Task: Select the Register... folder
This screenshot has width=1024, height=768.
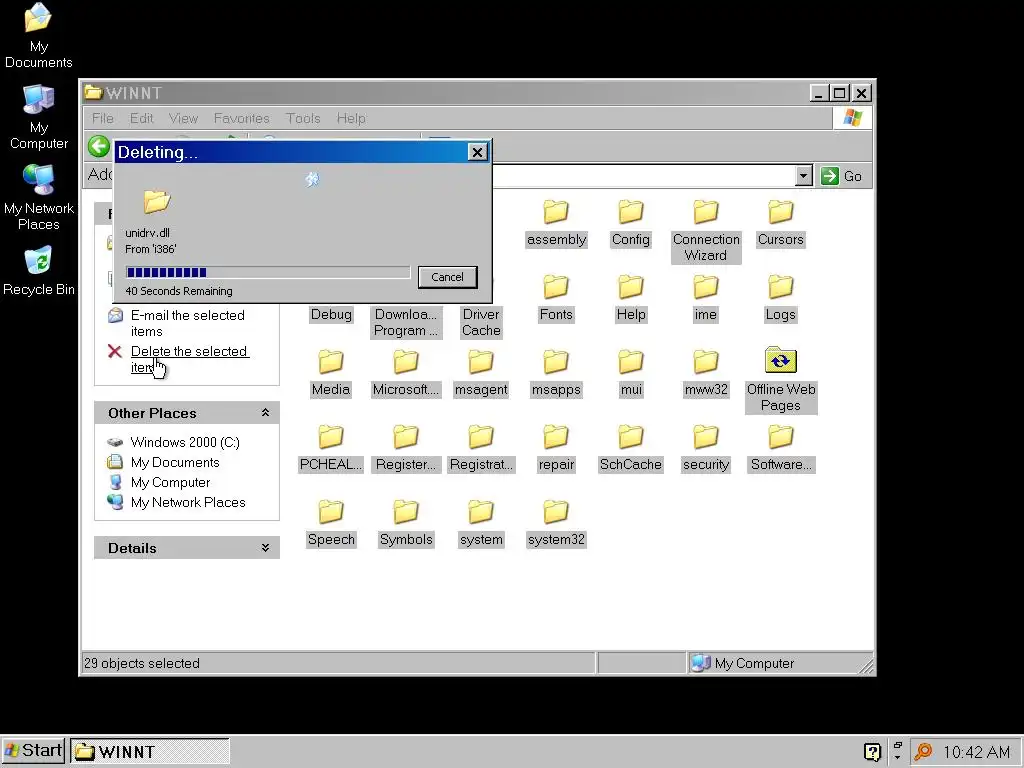Action: click(x=406, y=449)
